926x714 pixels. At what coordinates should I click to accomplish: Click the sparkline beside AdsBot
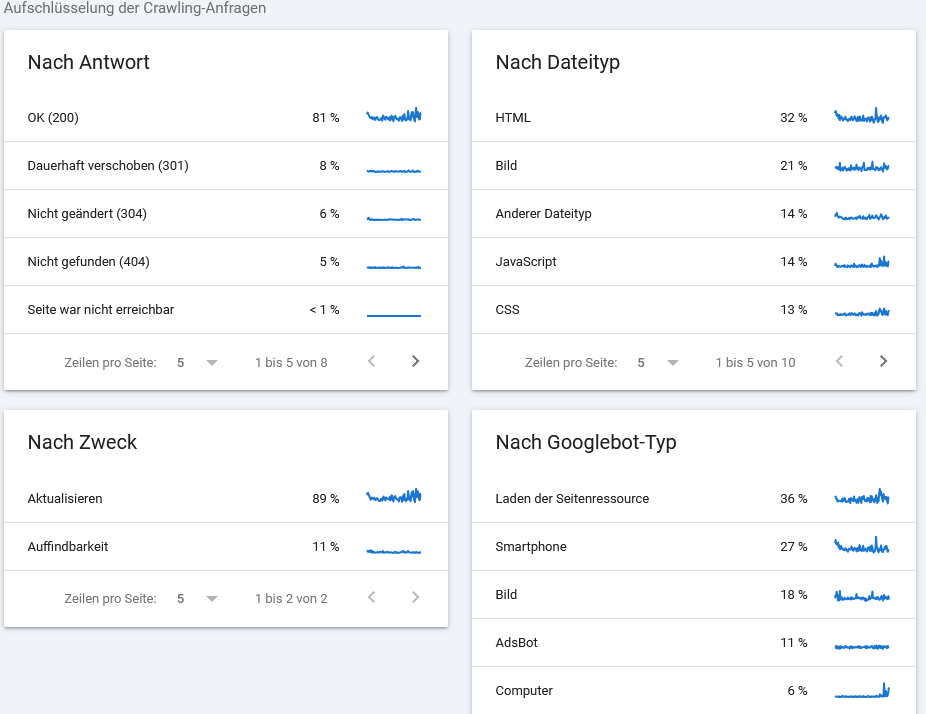click(x=861, y=643)
